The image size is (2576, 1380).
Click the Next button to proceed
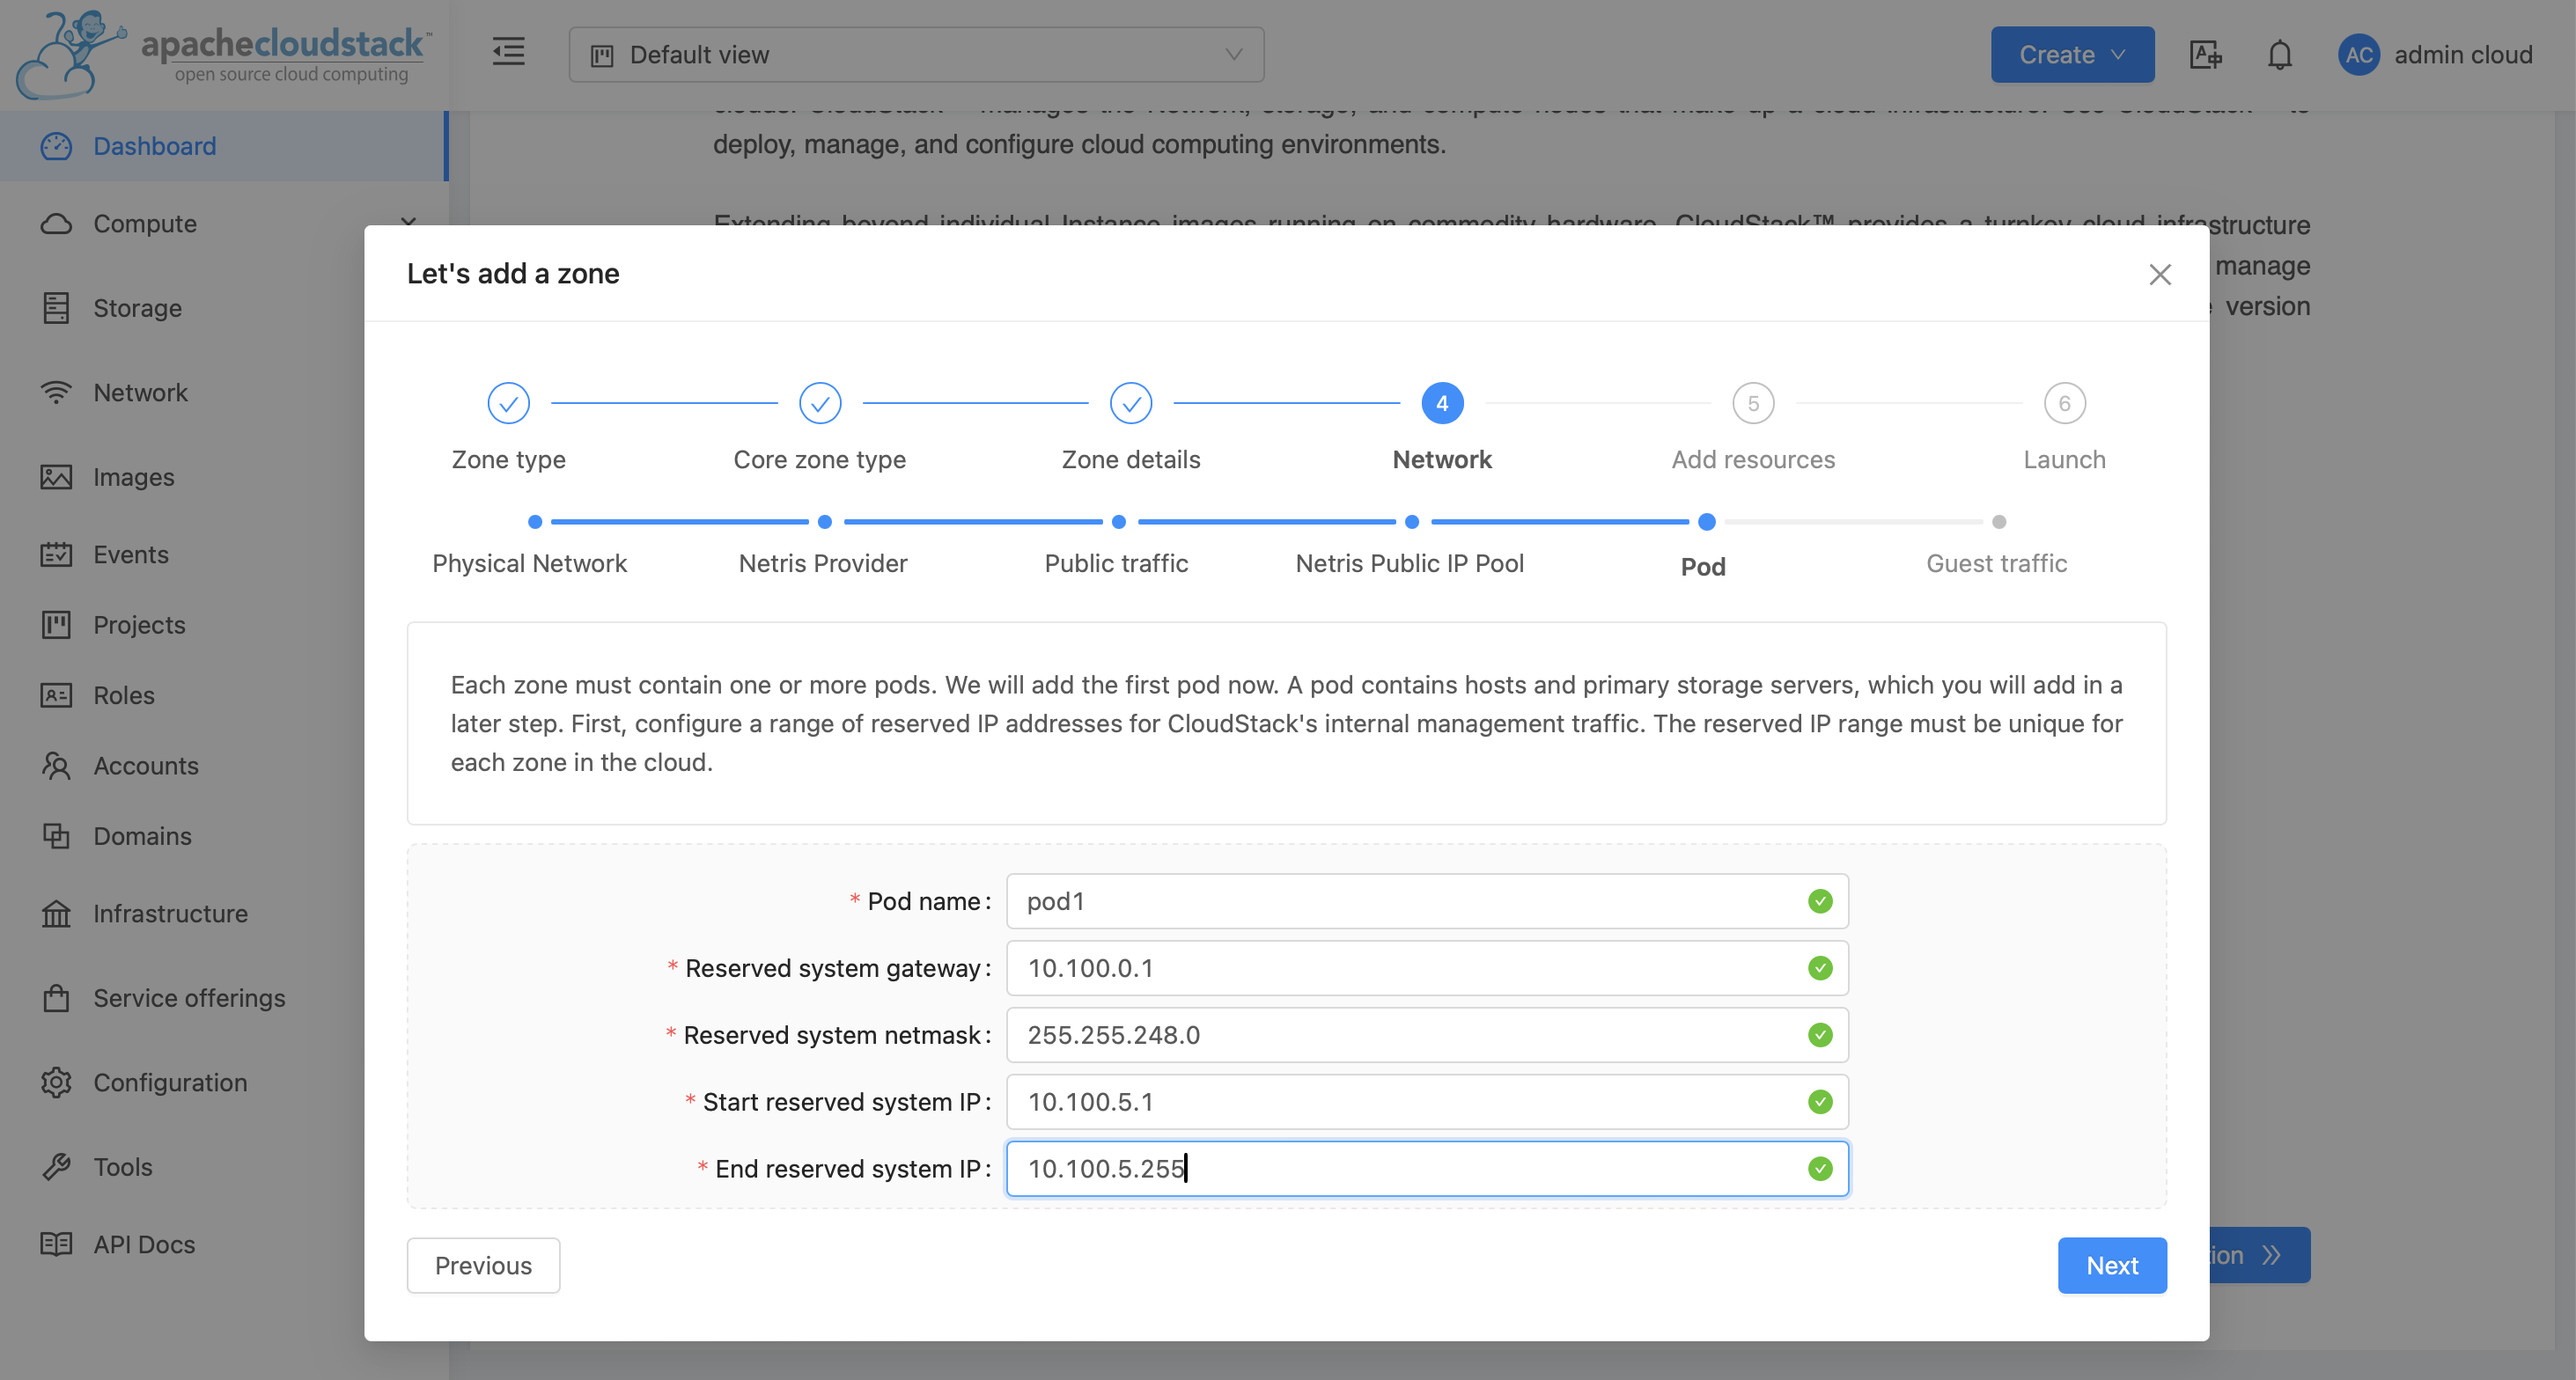pos(2113,1264)
